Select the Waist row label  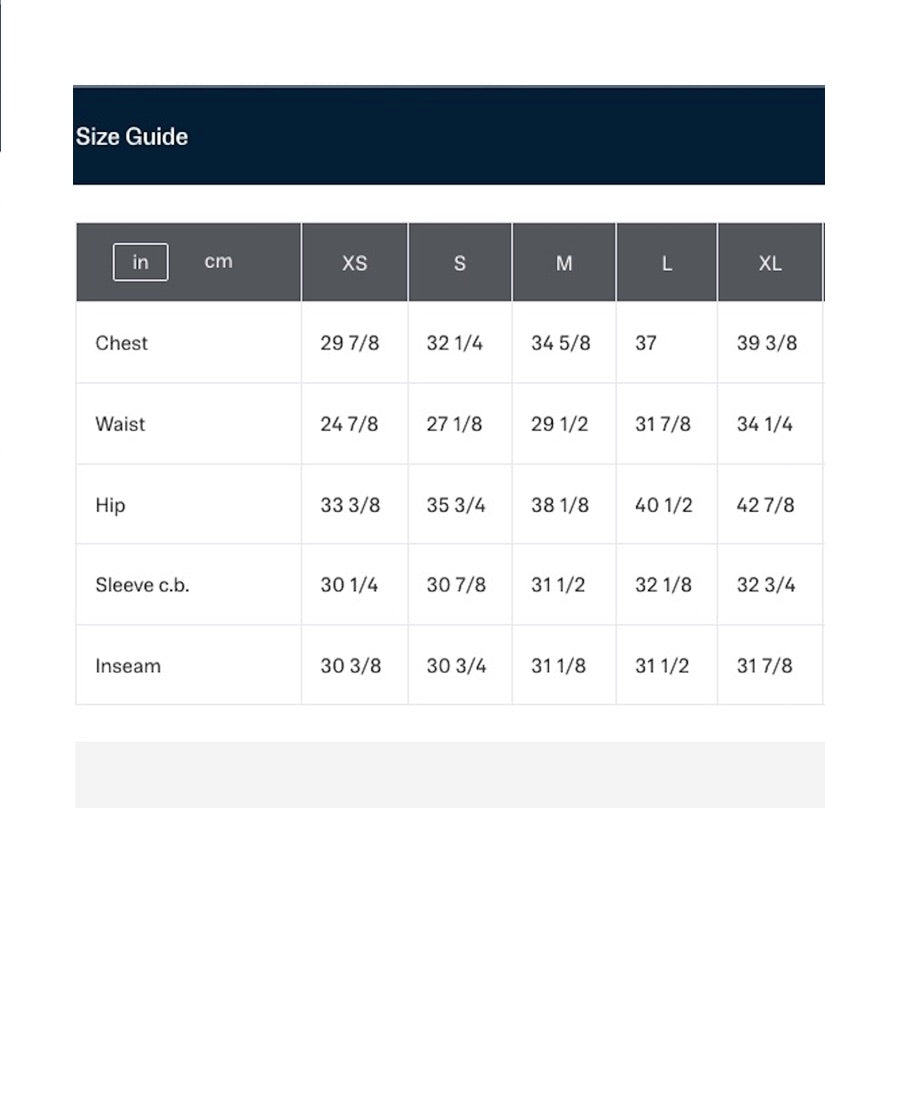[x=120, y=424]
